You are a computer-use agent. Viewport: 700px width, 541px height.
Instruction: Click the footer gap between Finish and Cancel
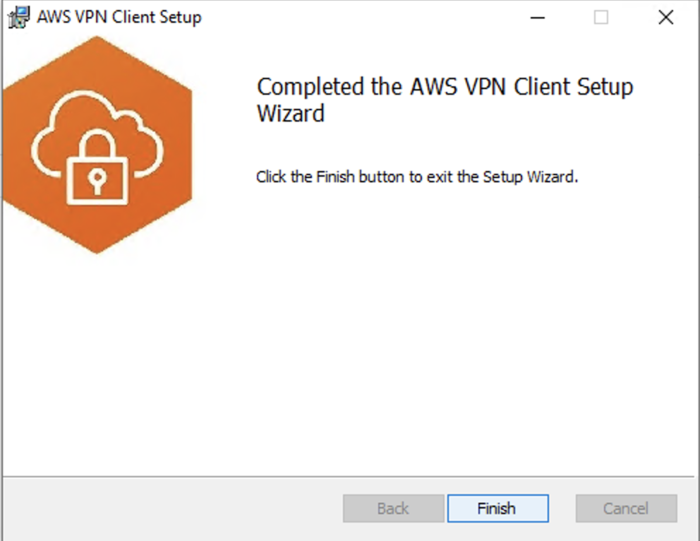pos(562,508)
